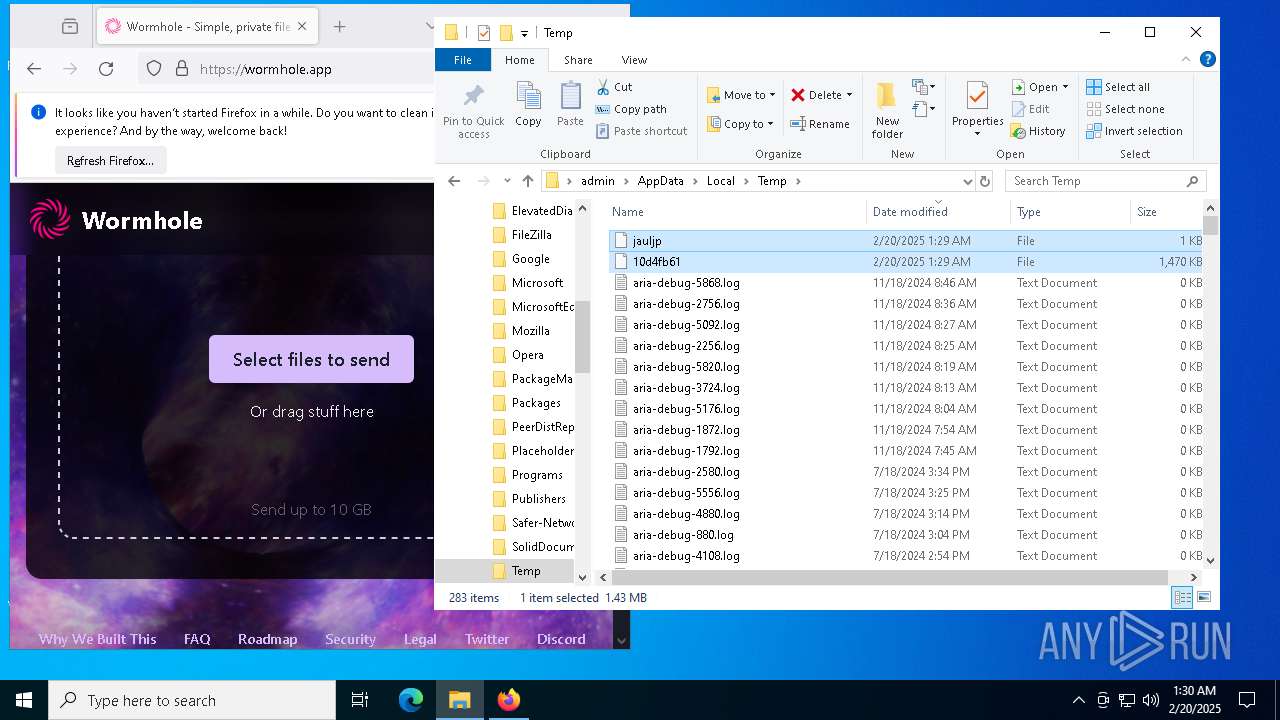Switch to large icons view layout

pos(1204,598)
